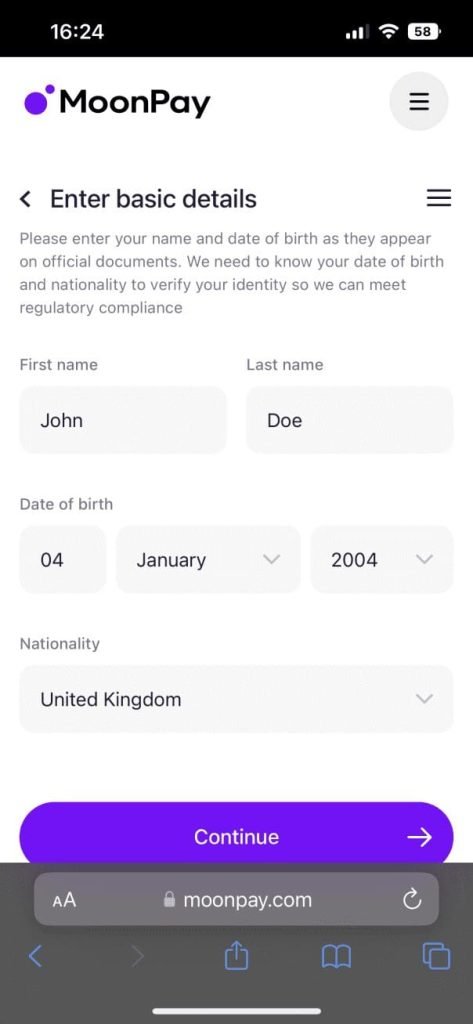Select the First name field containing John
Screen dimensions: 473x1024
pos(123,420)
